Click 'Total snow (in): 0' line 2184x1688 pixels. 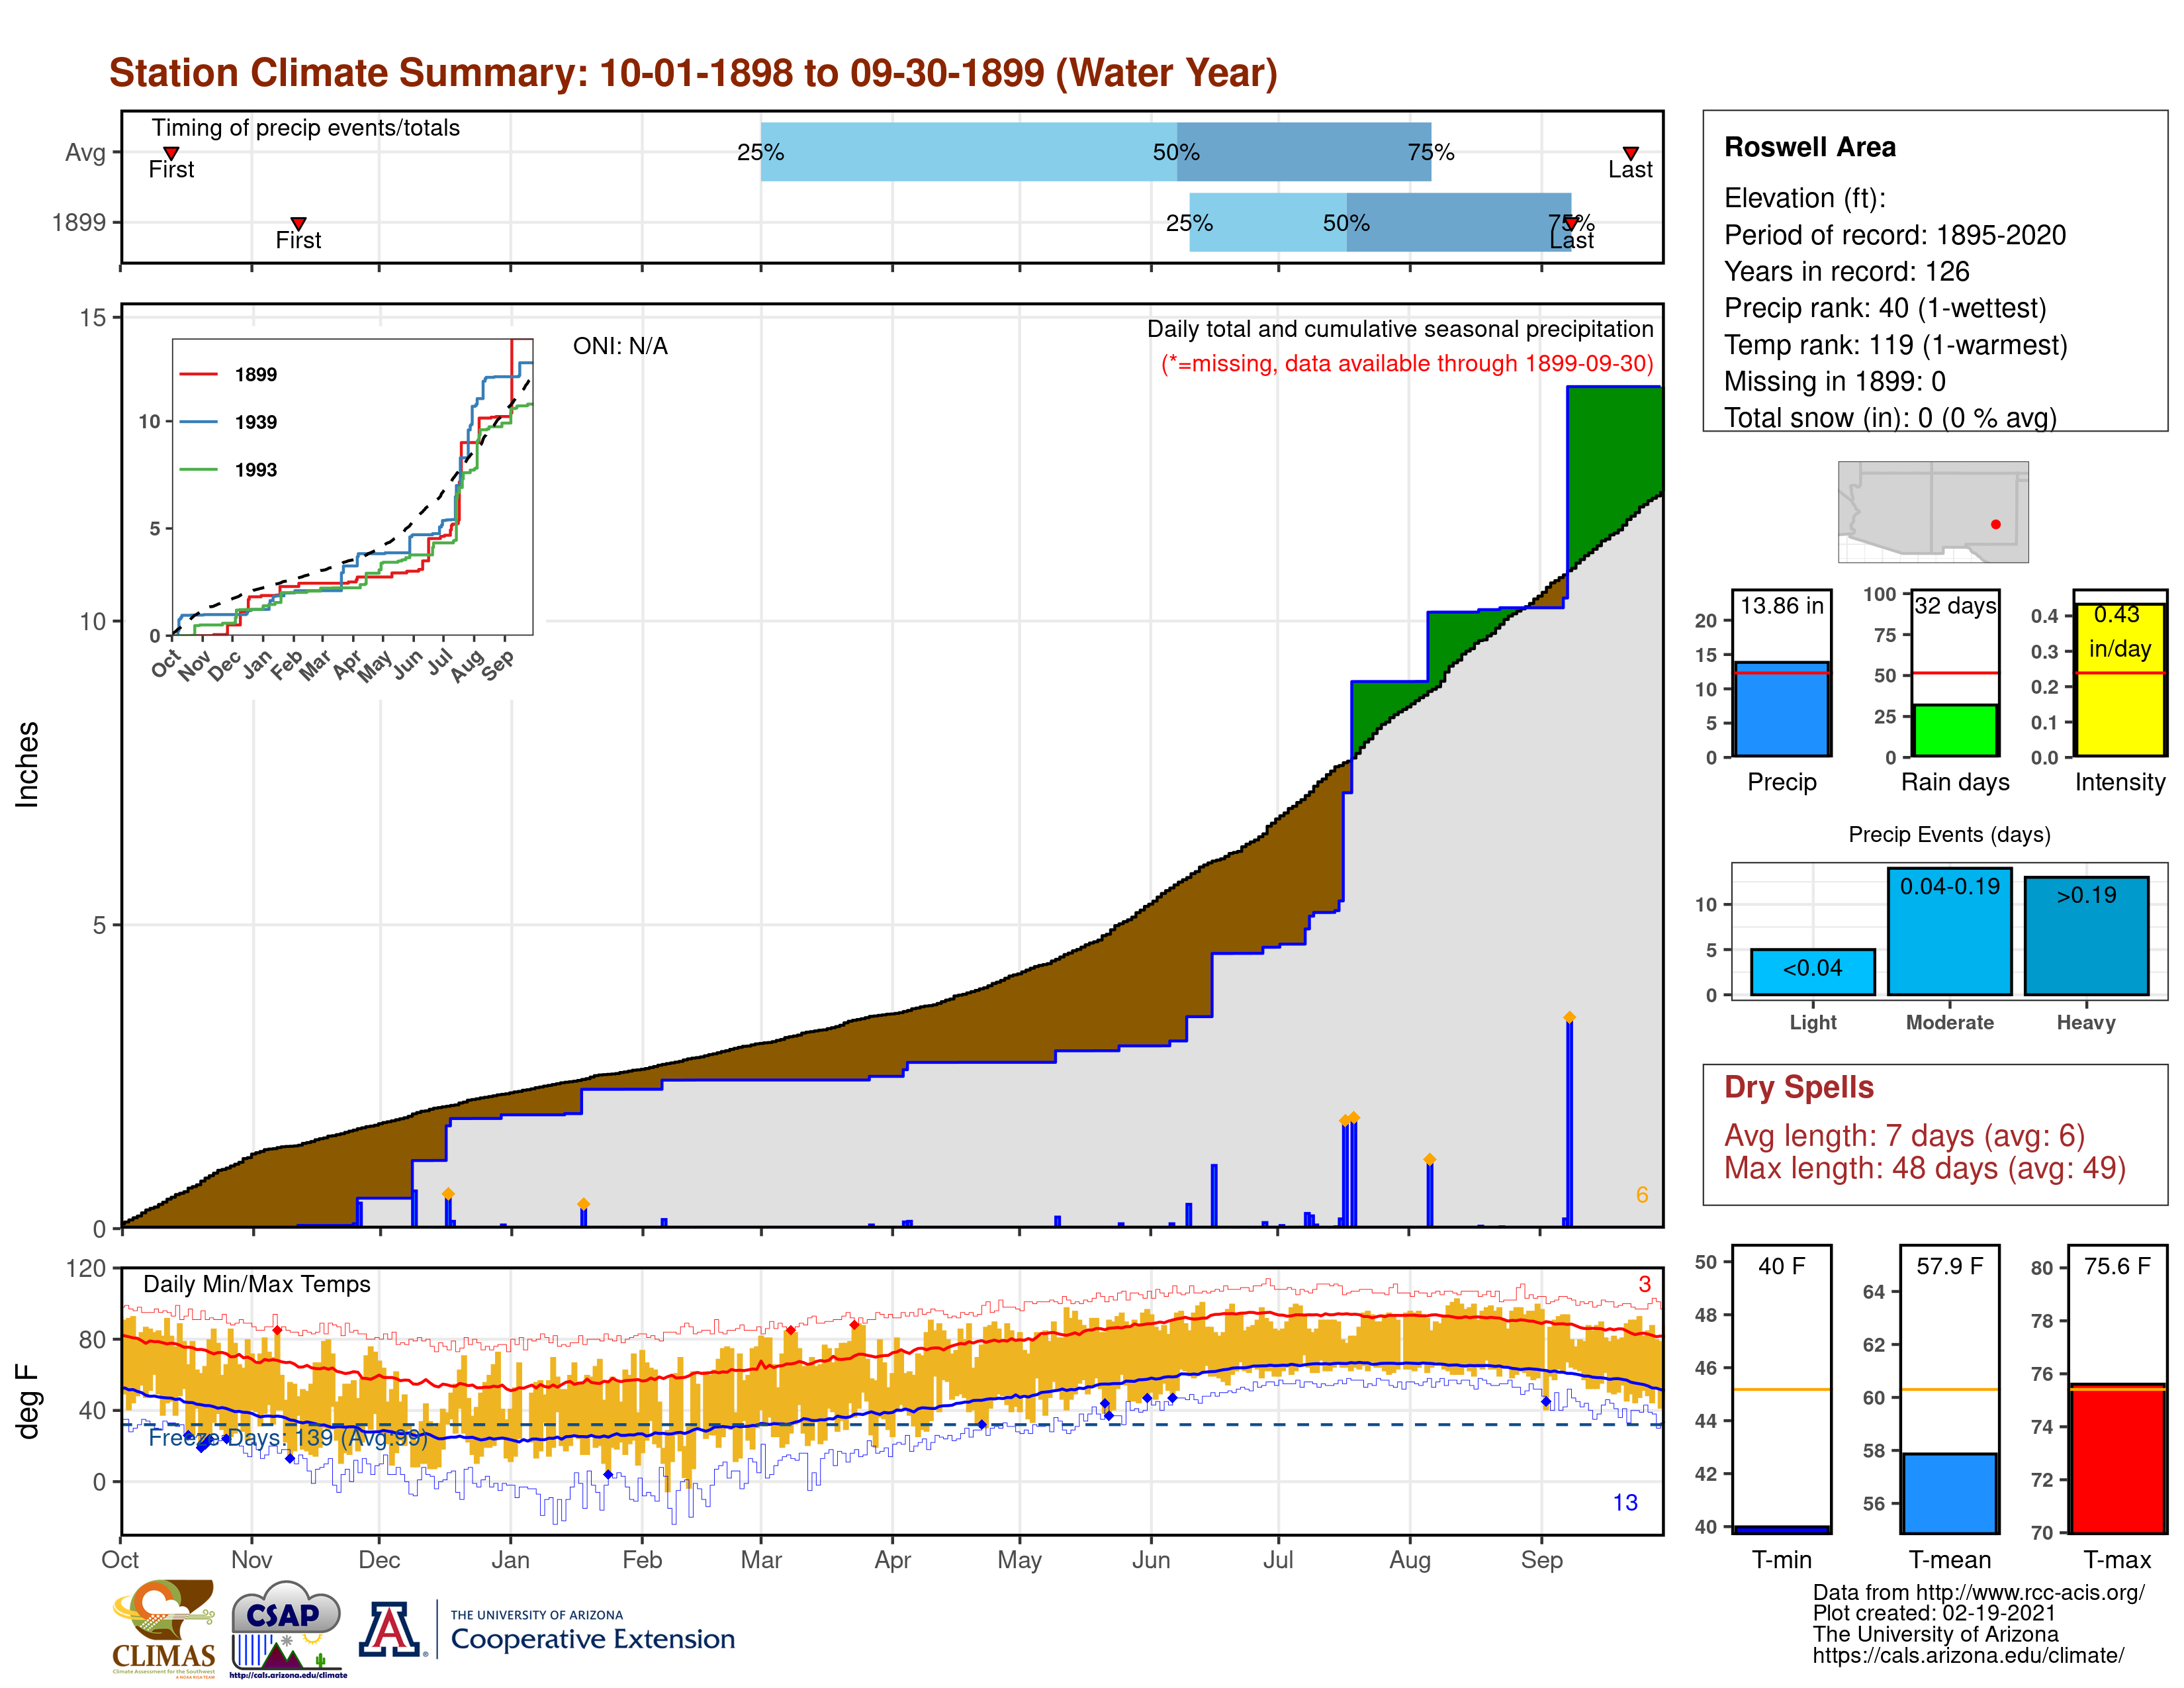coord(1890,417)
